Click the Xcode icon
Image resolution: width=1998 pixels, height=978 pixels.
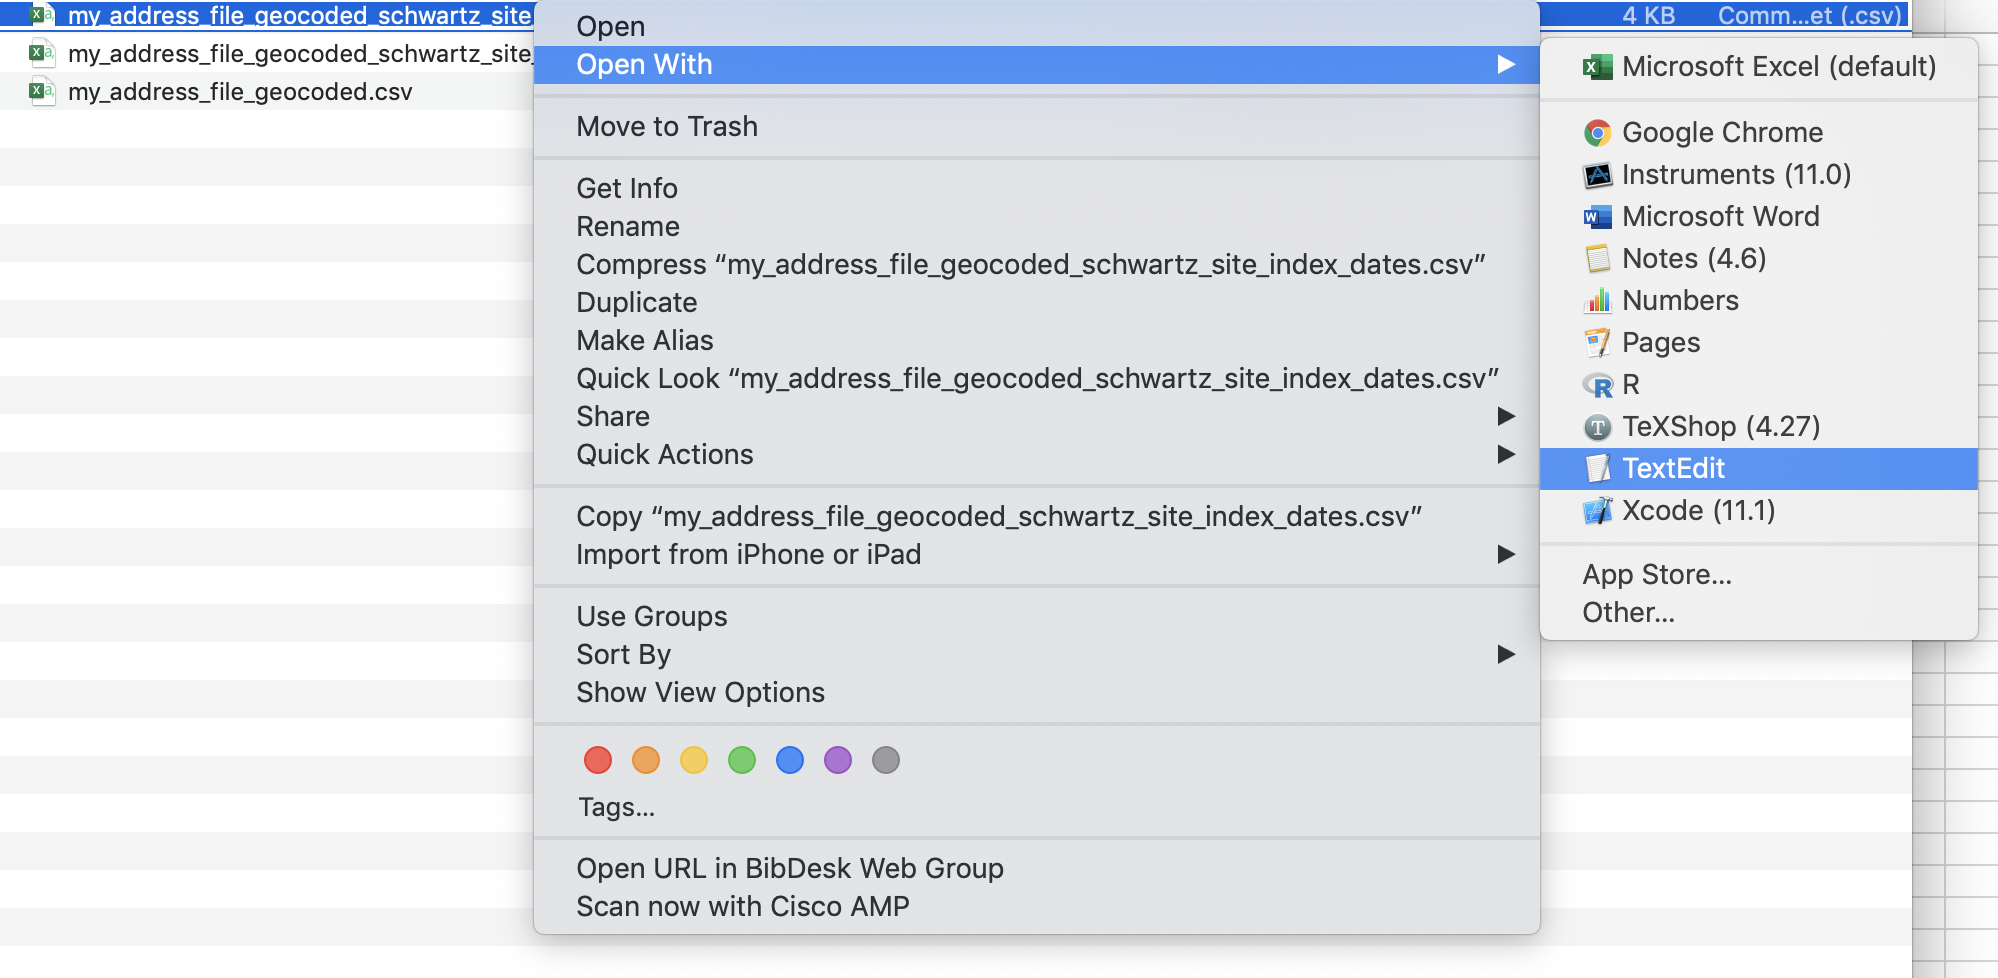click(x=1597, y=511)
